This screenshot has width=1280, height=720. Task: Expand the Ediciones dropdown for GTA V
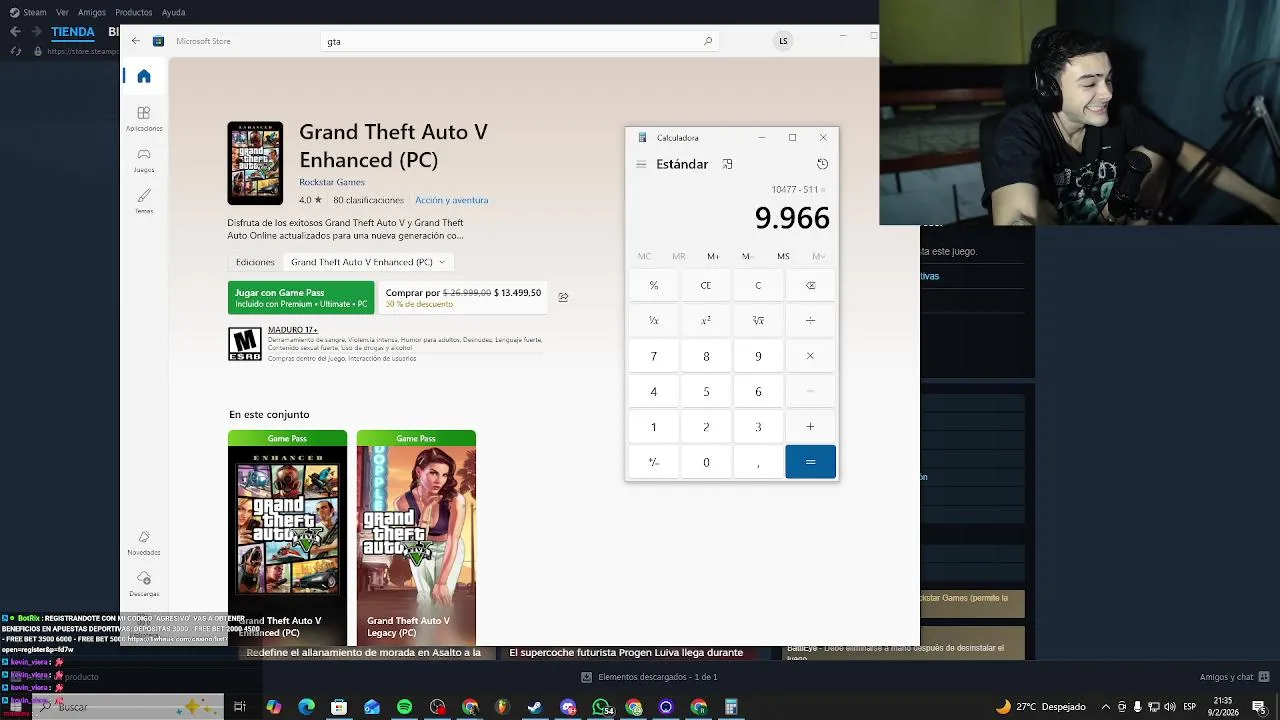click(368, 262)
